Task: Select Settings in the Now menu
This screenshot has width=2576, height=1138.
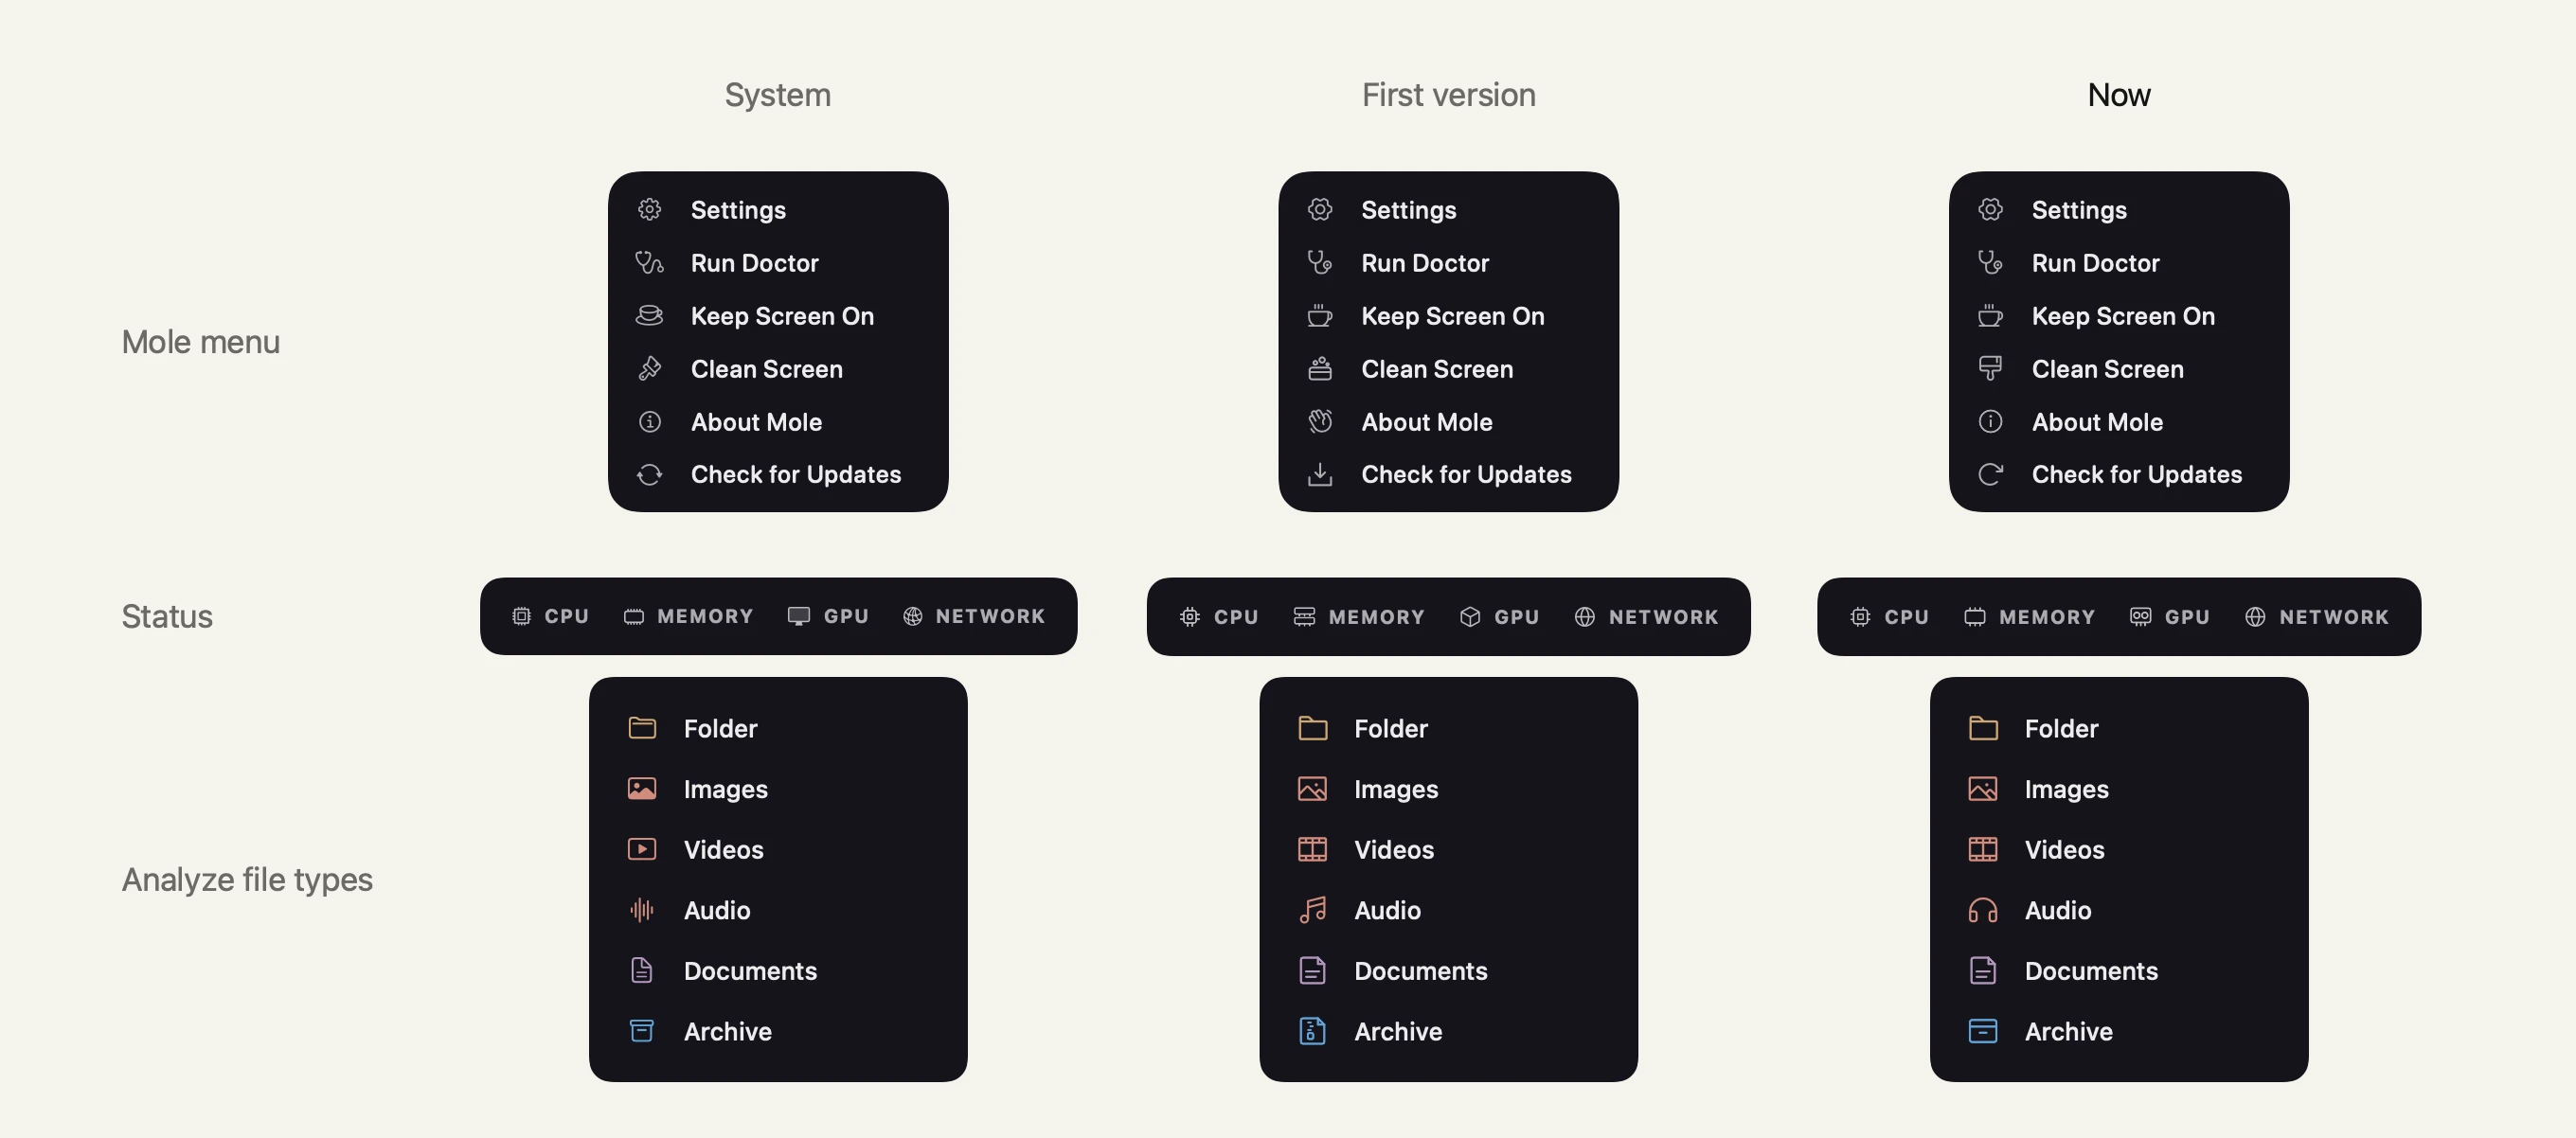Action: [x=2119, y=210]
